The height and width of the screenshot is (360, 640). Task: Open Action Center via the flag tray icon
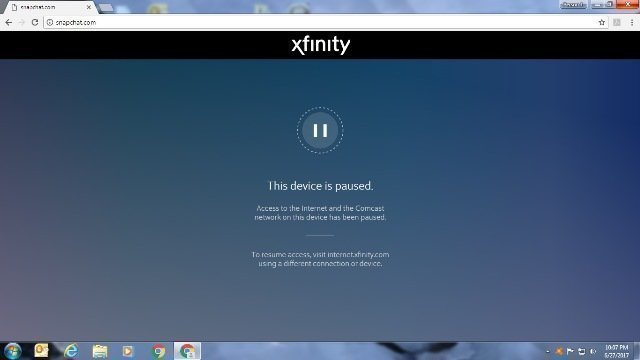(570, 351)
